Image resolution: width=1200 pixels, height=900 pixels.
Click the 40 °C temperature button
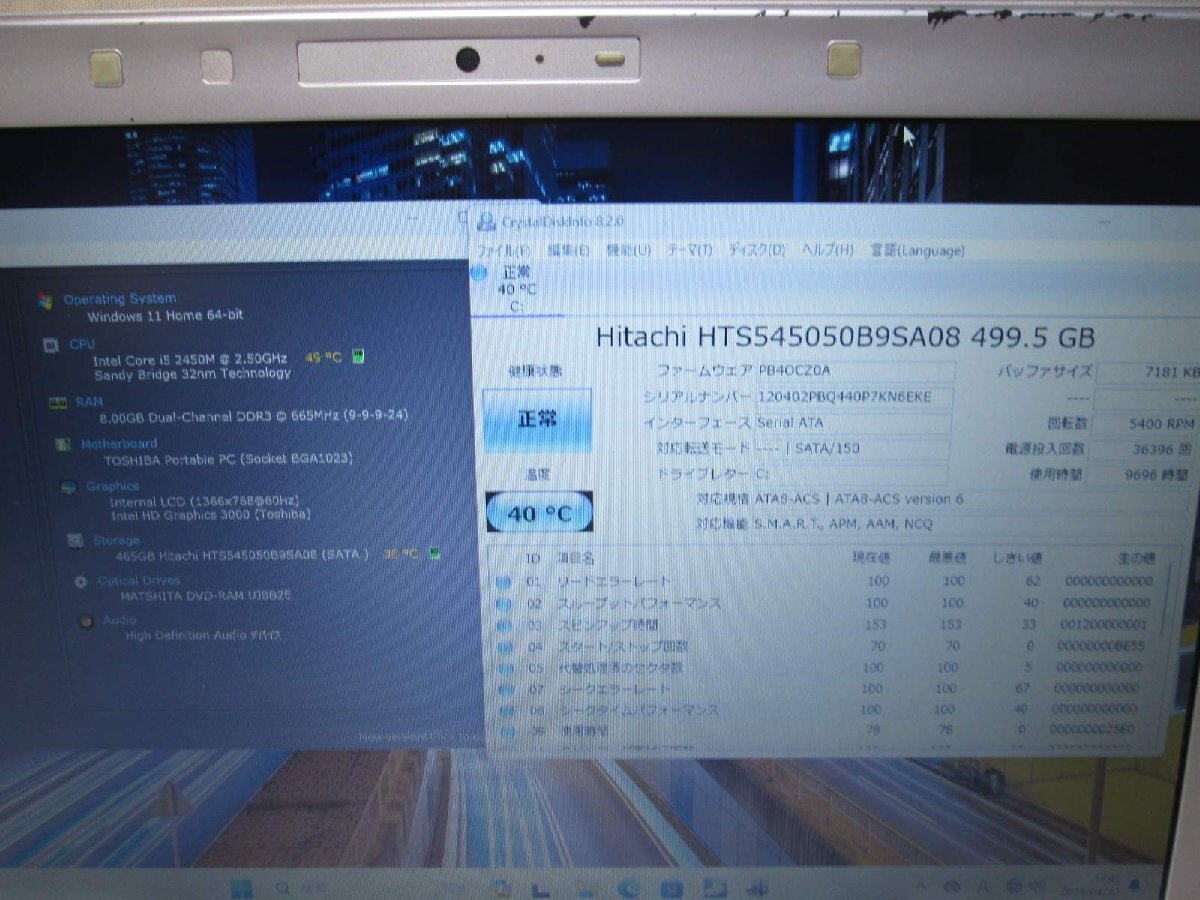click(539, 513)
